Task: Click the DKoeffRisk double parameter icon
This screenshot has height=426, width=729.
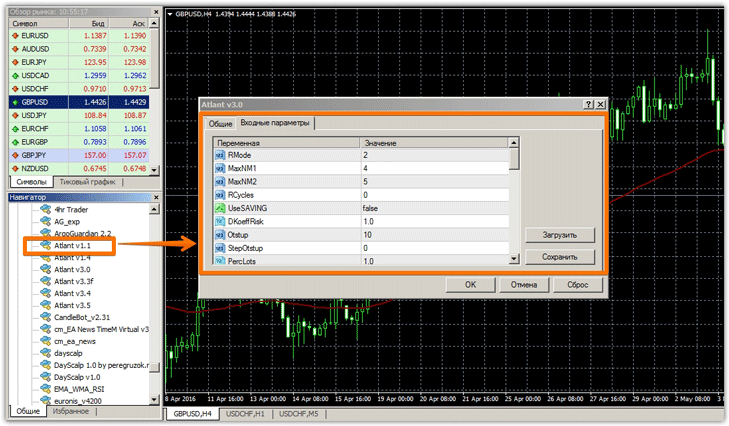Action: (219, 220)
